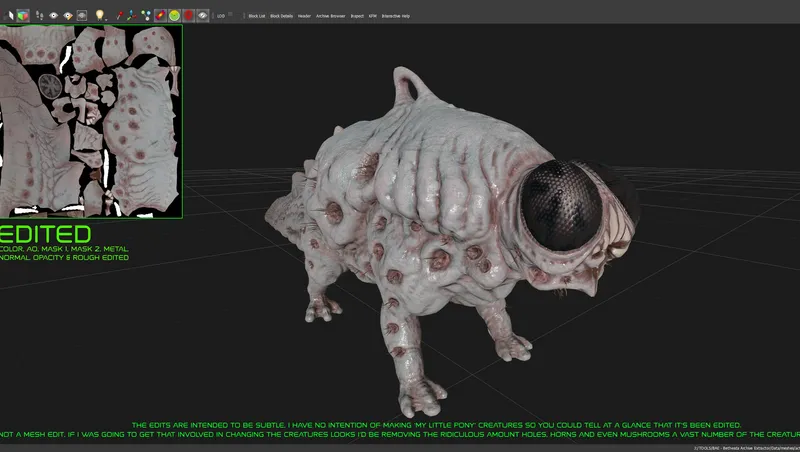The height and width of the screenshot is (452, 800).
Task: Click the UV texture map thumbnail
Action: 91,121
